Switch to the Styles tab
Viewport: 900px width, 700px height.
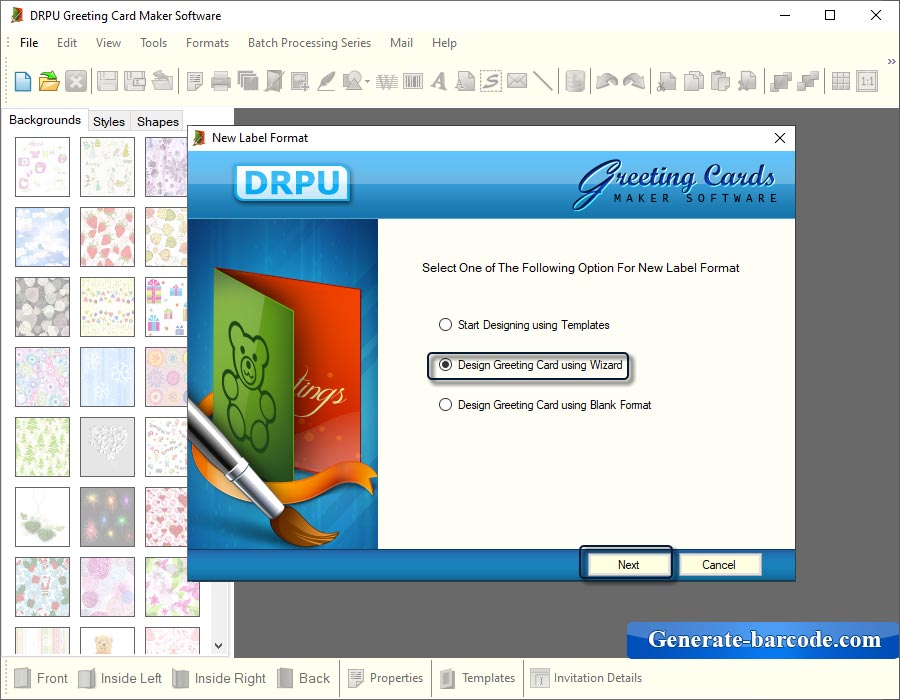click(x=108, y=122)
